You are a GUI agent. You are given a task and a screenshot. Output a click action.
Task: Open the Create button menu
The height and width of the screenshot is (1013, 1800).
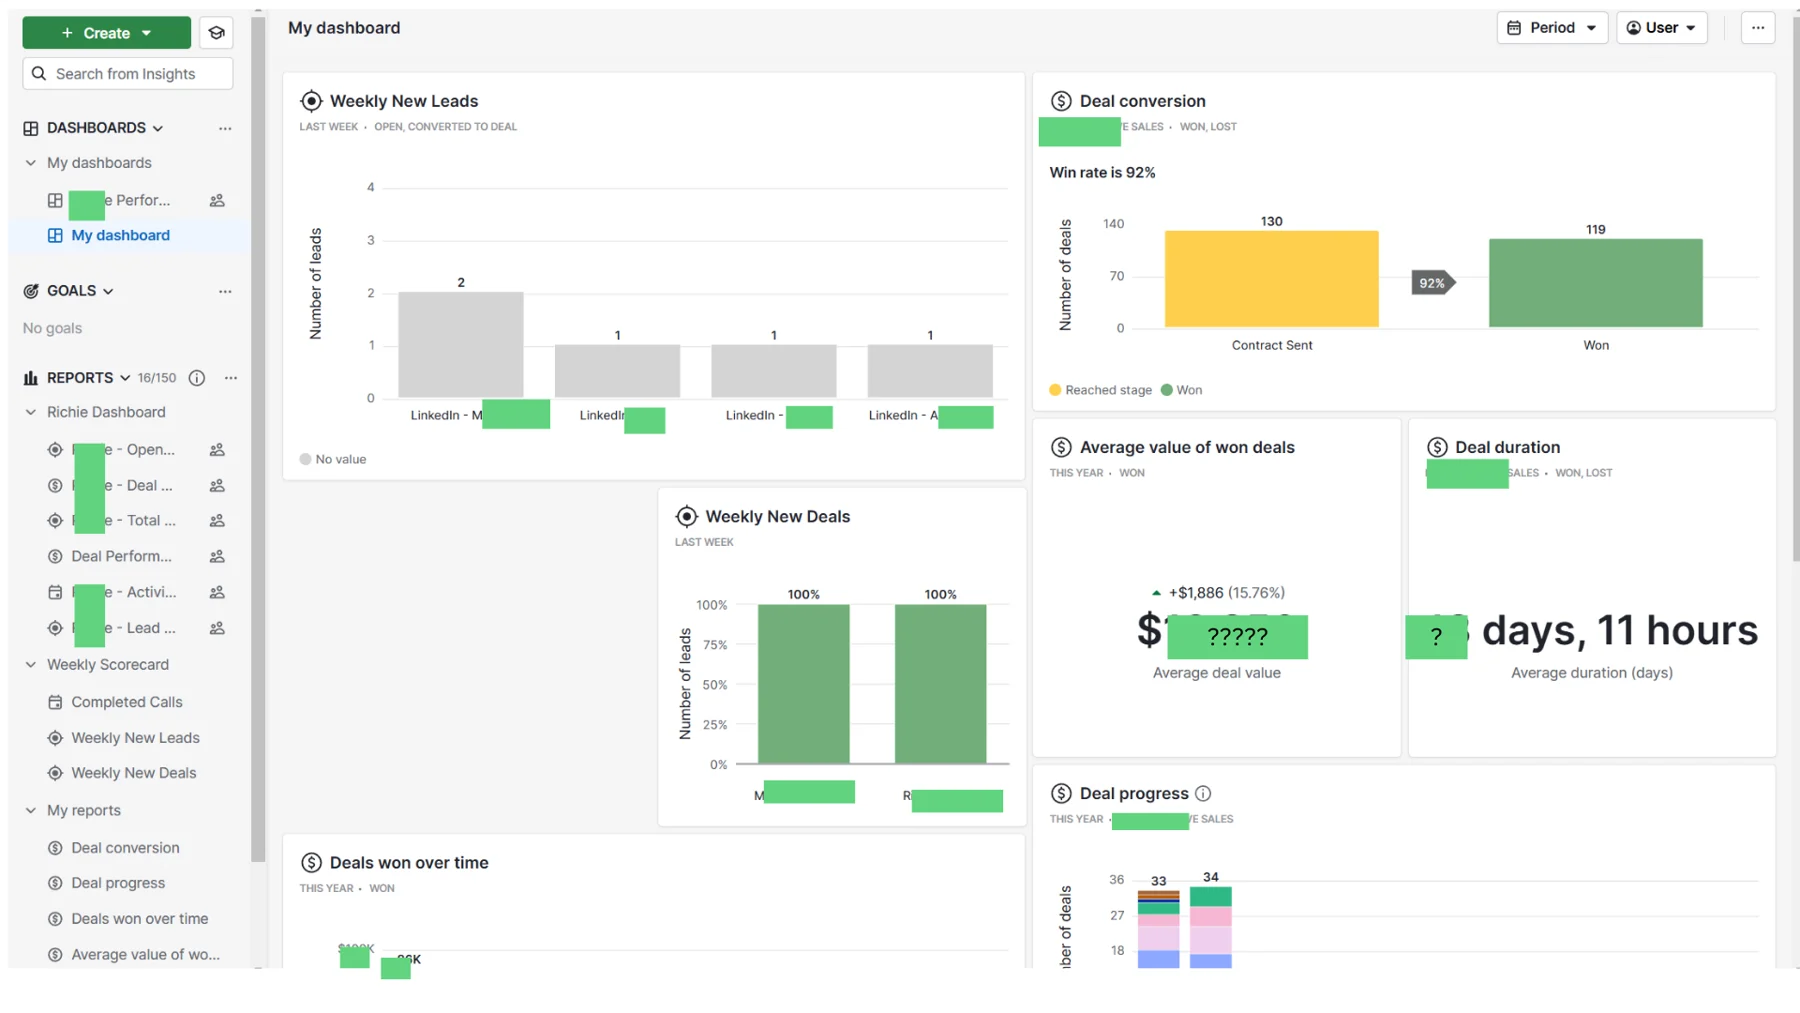click(x=106, y=33)
